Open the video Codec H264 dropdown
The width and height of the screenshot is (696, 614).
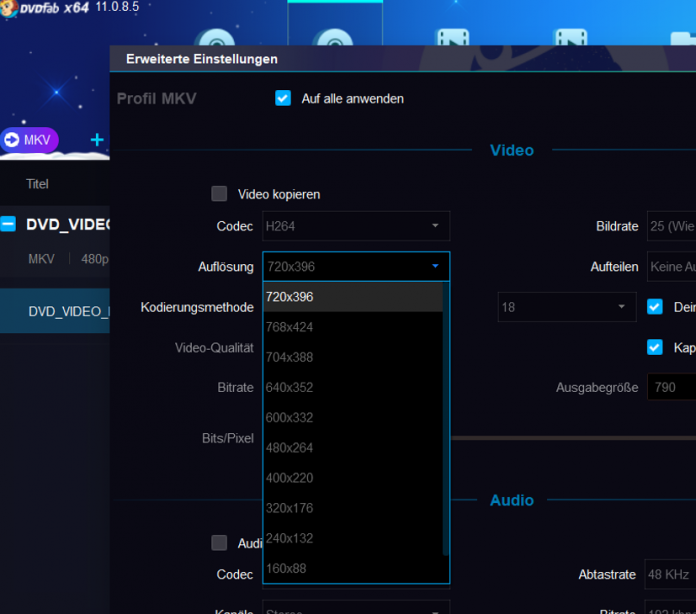[356, 226]
